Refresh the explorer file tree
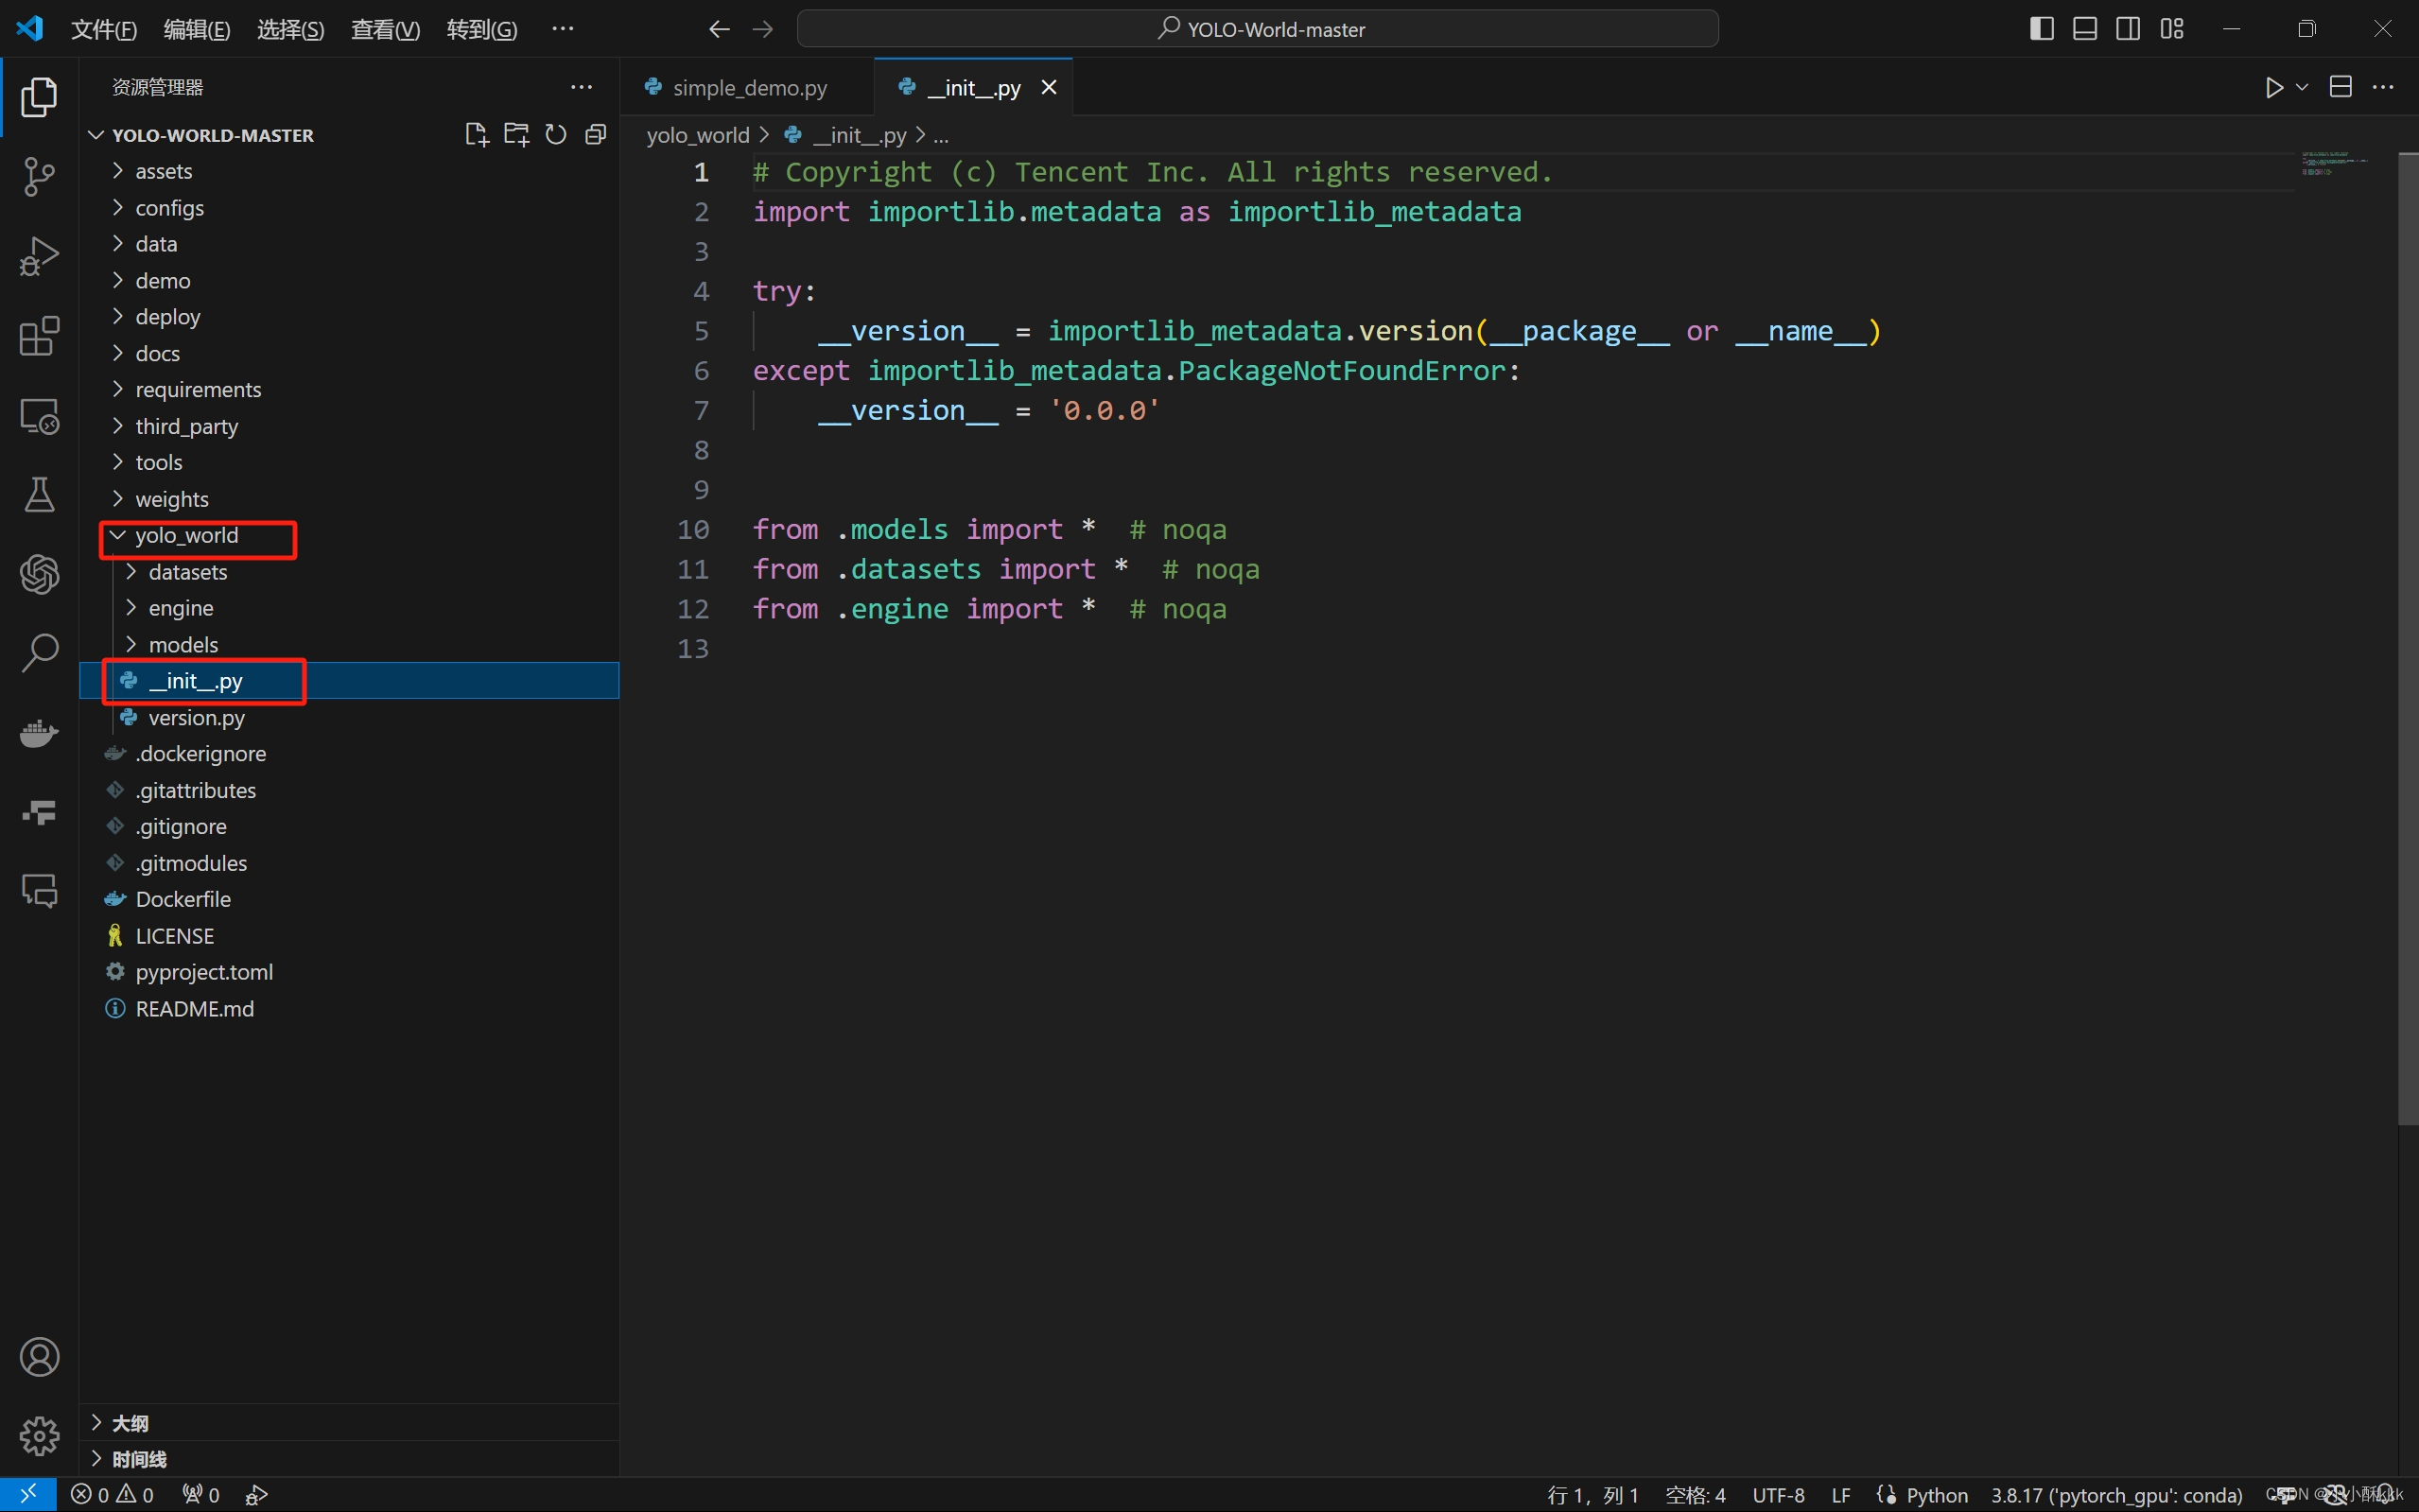 point(556,135)
